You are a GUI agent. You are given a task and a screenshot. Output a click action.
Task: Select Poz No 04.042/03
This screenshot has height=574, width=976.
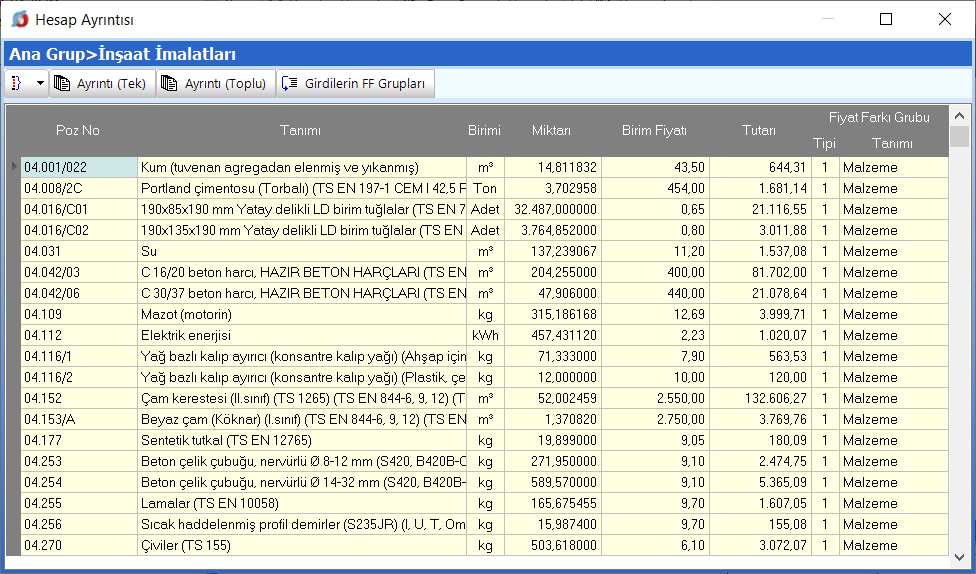tap(79, 272)
